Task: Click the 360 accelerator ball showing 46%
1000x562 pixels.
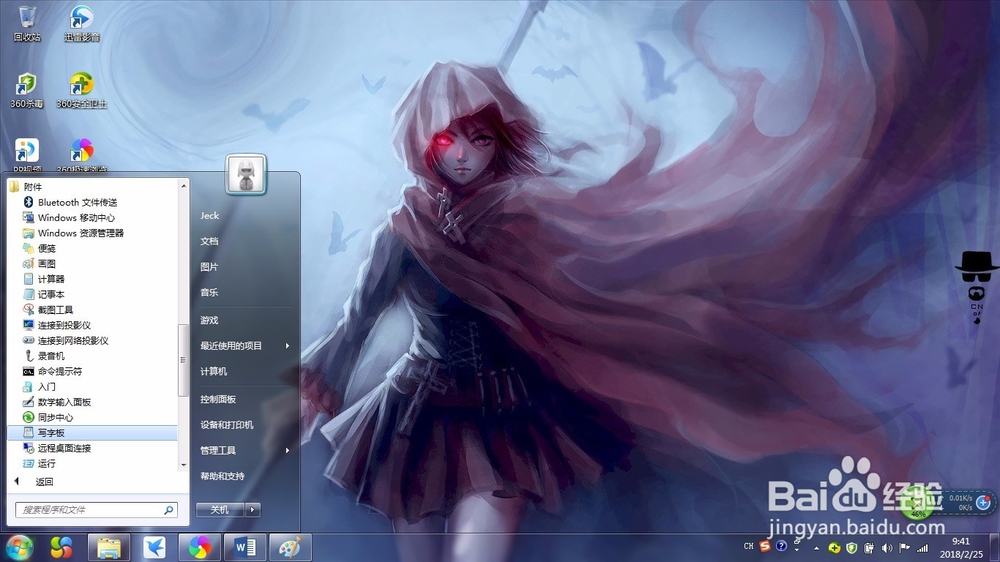Action: [918, 504]
